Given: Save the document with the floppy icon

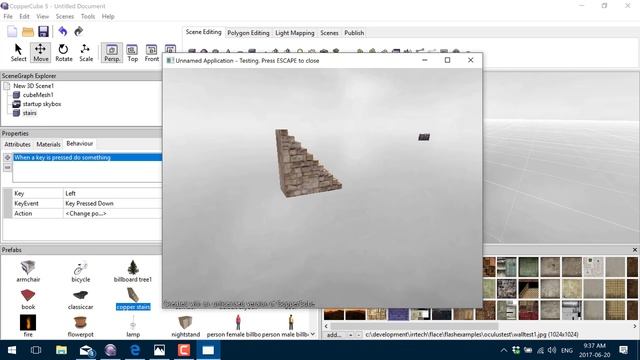Looking at the screenshot, I should click(x=43, y=31).
